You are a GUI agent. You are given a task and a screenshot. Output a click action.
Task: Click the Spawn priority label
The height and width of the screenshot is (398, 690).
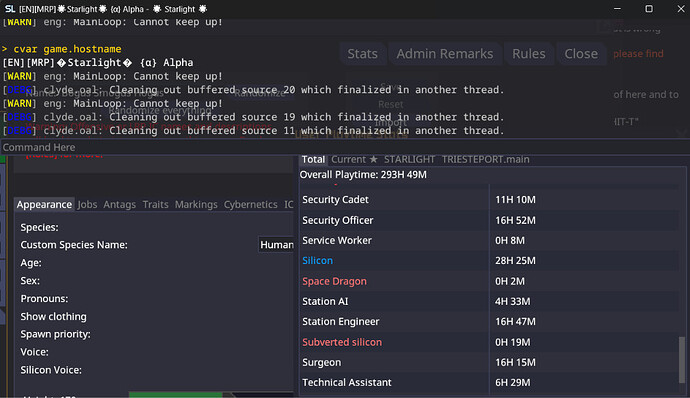(x=55, y=334)
